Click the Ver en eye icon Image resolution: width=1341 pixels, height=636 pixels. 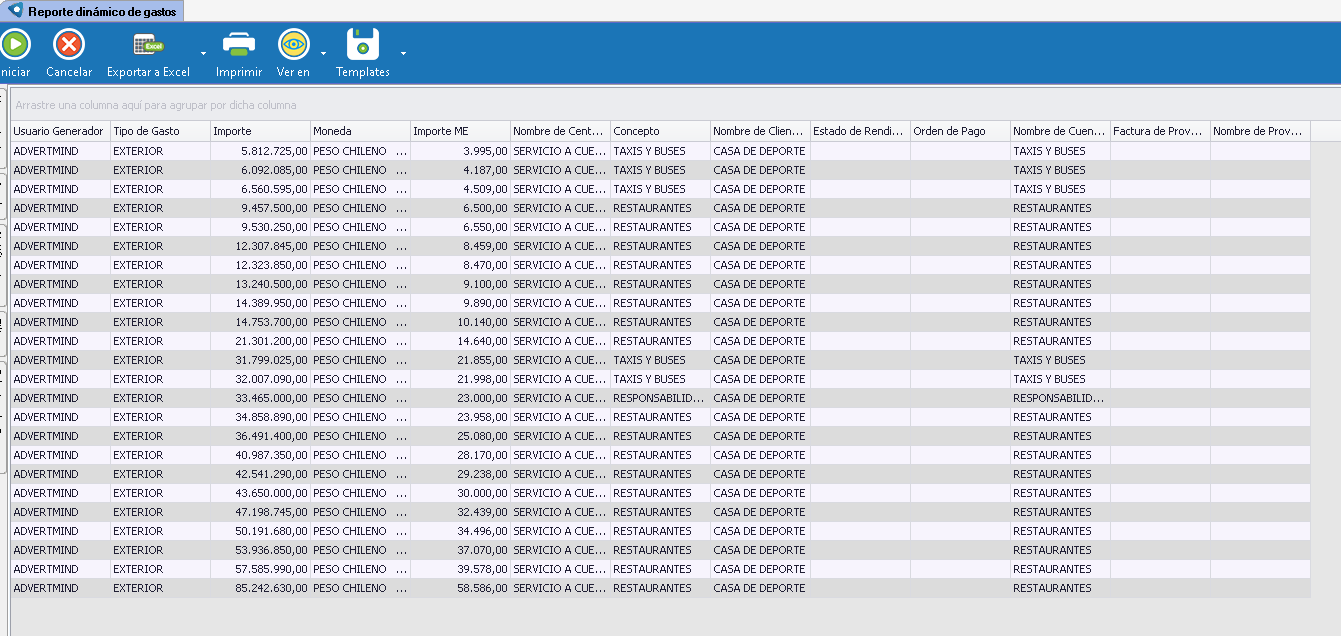(293, 45)
